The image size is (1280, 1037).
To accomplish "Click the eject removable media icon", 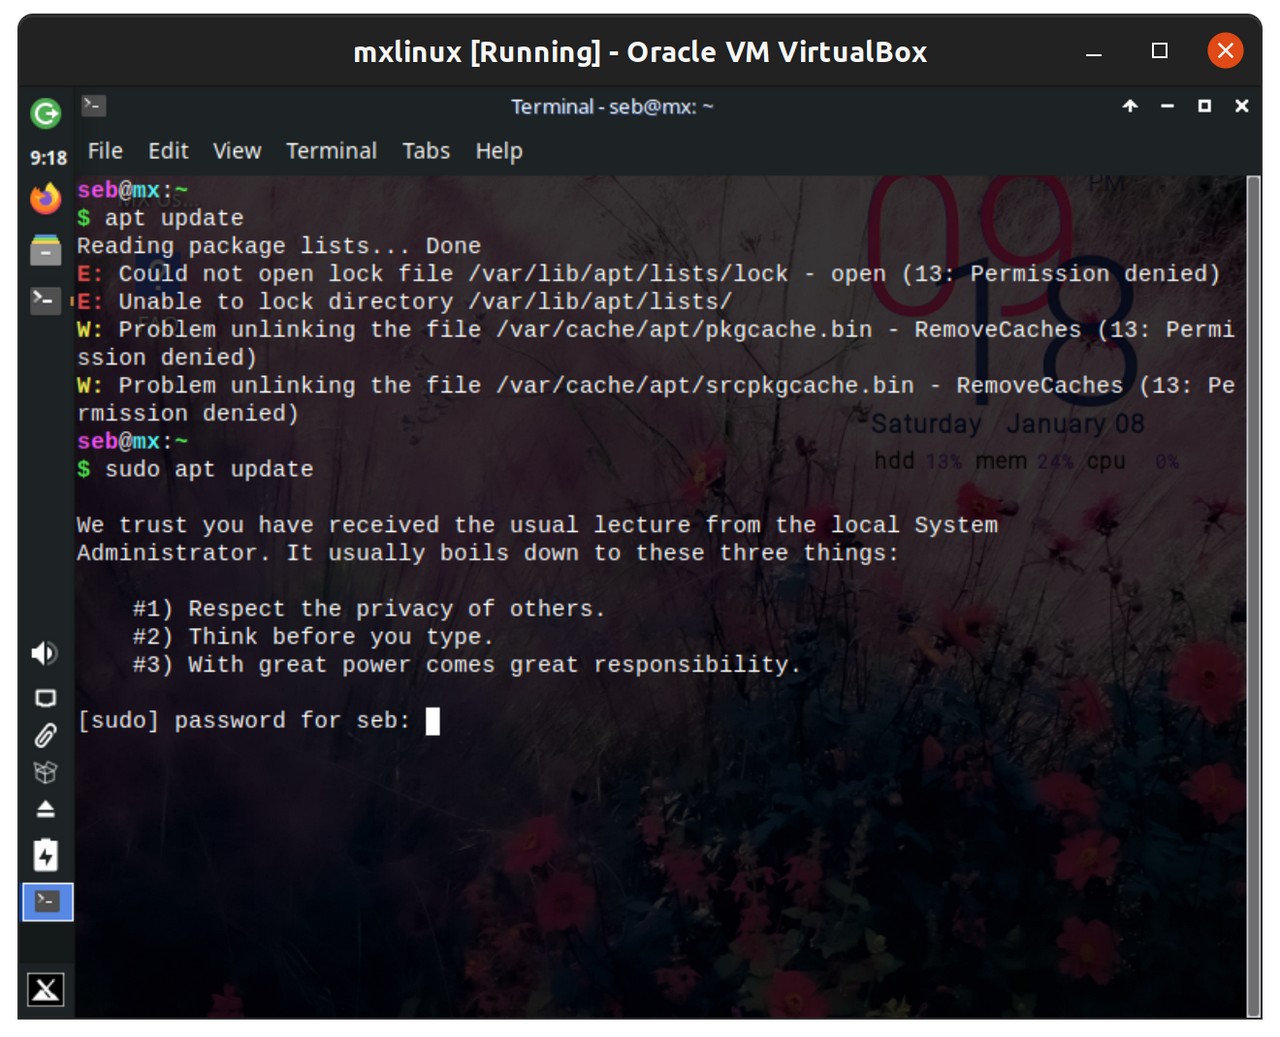I will (x=46, y=809).
